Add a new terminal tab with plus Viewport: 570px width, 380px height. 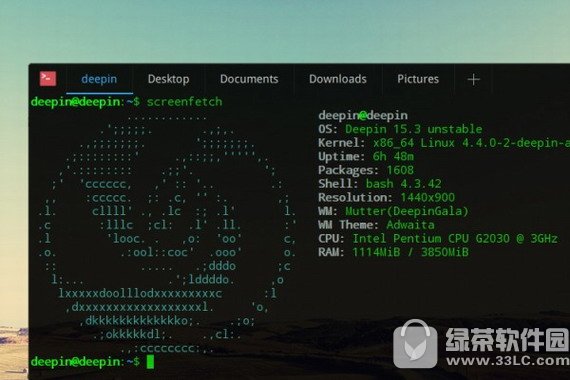[x=473, y=79]
